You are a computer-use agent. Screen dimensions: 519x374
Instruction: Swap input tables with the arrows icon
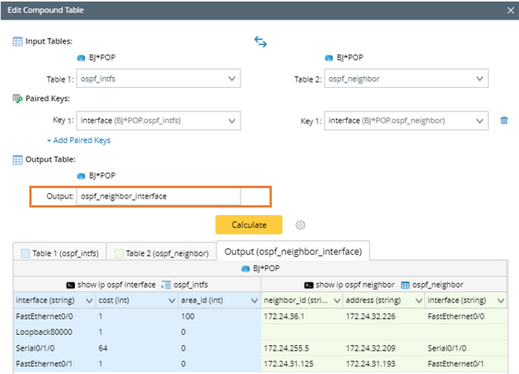[x=260, y=42]
